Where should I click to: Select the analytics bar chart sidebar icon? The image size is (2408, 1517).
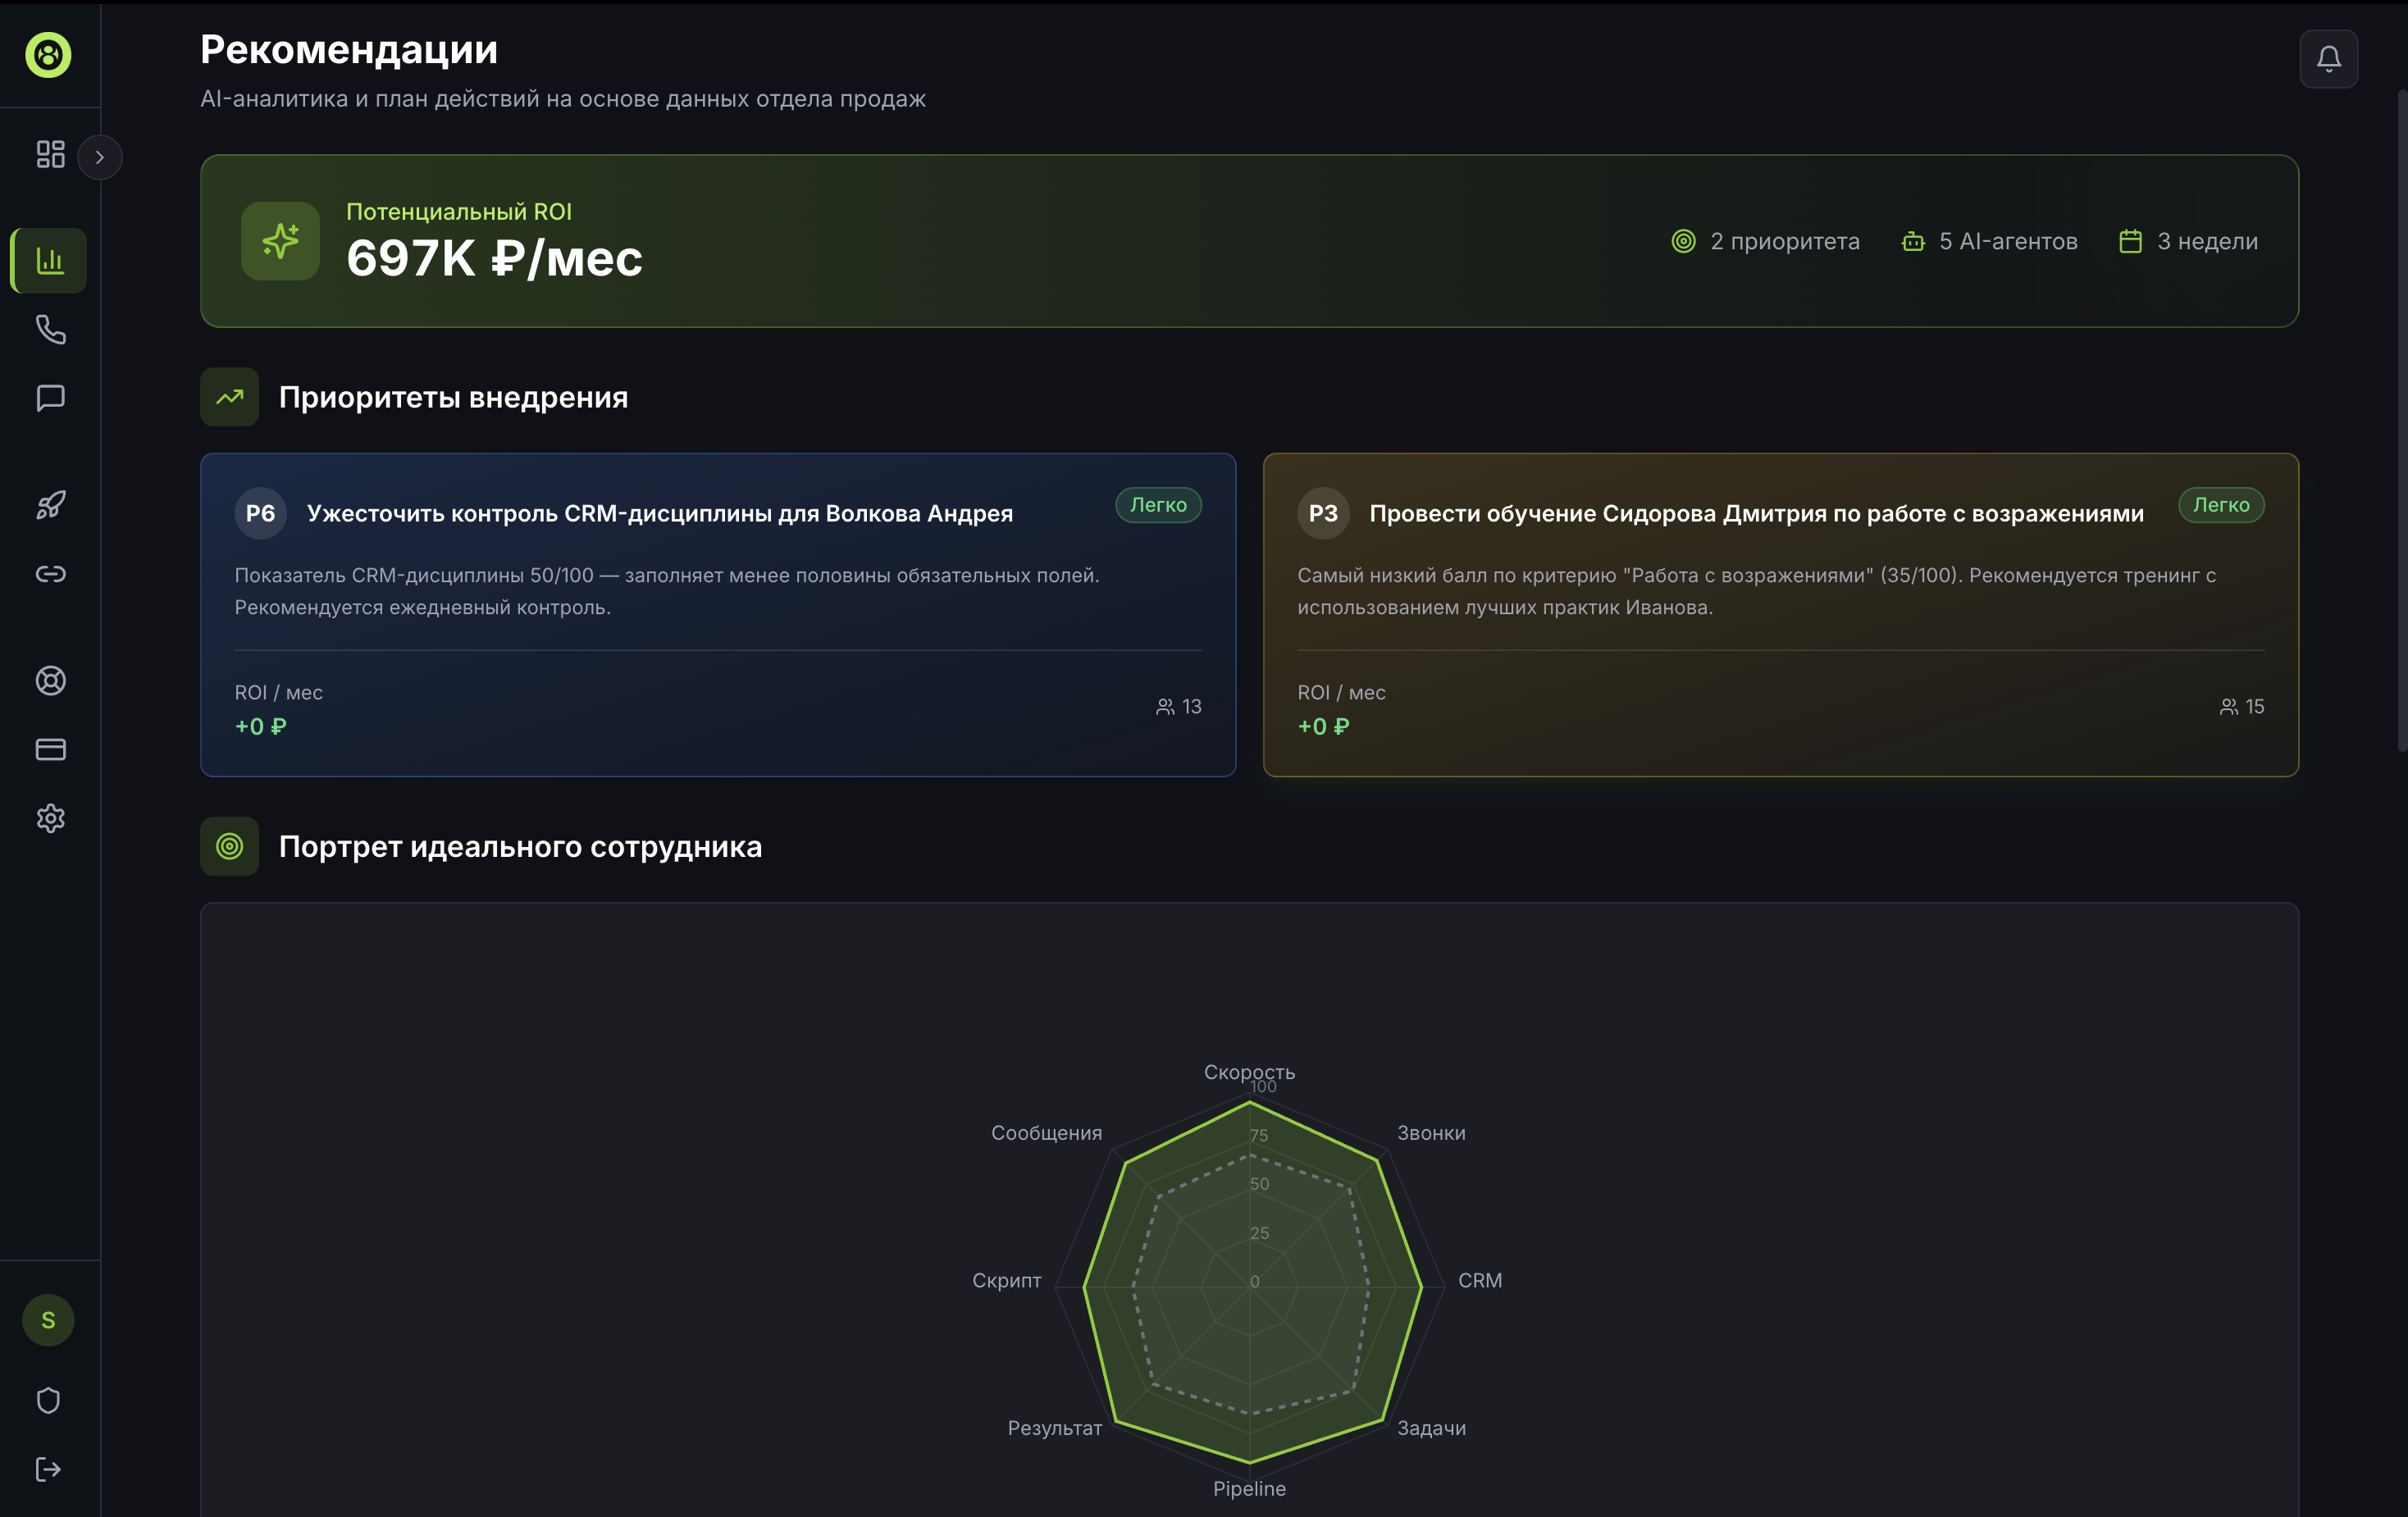point(50,261)
